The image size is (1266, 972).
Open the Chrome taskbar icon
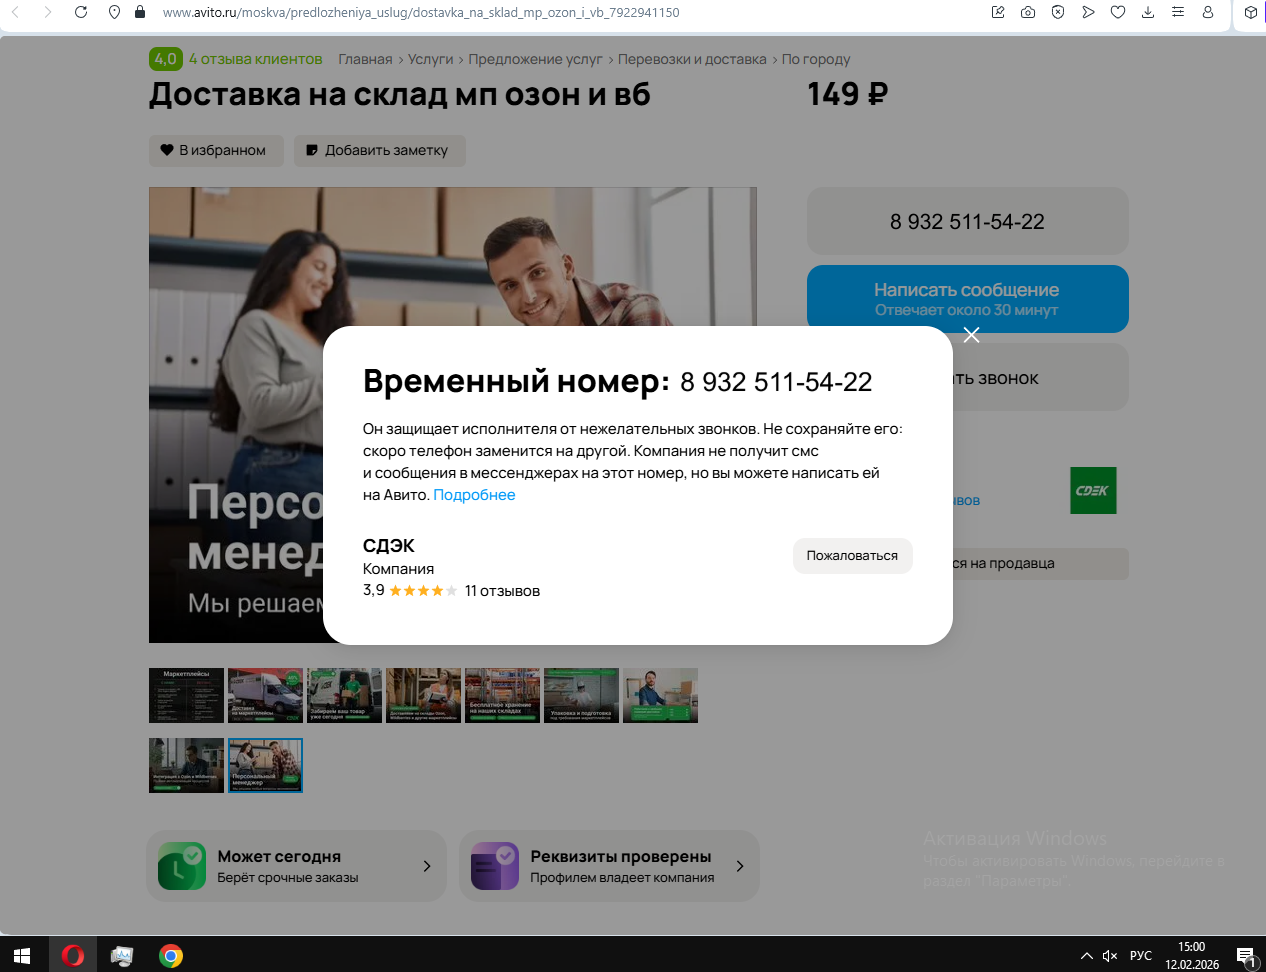171,955
